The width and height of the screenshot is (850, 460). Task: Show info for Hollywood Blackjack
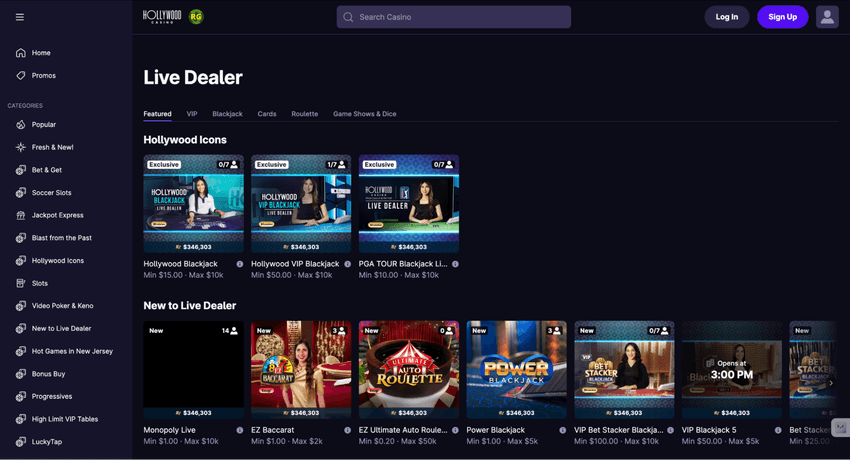coord(240,264)
